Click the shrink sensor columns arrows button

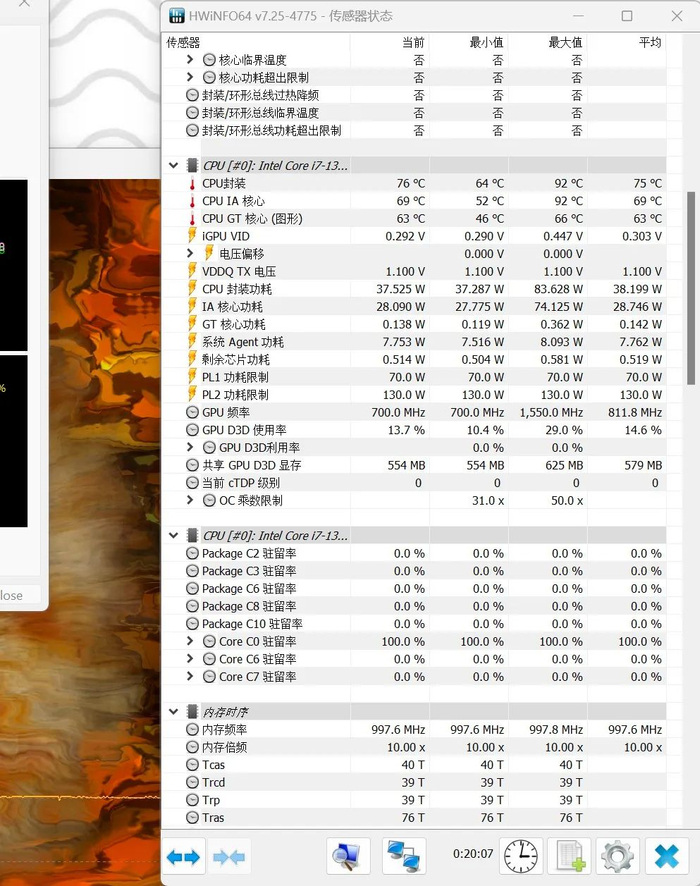tap(229, 857)
